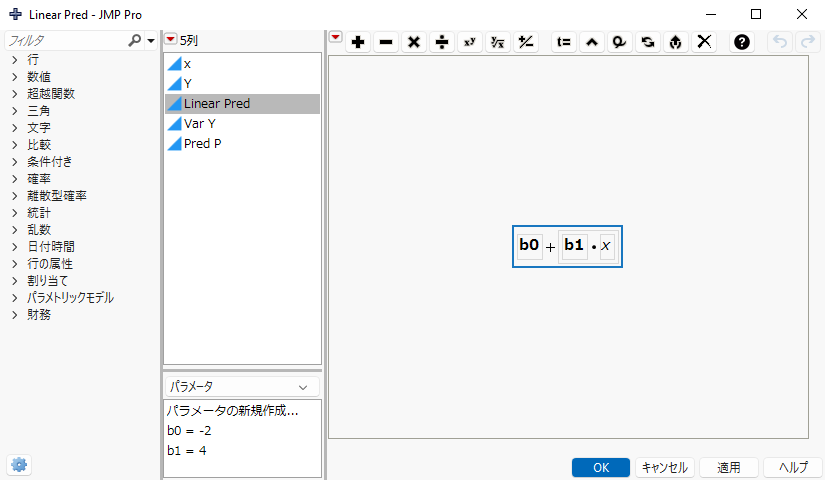Select the Linear Pred column

pyautogui.click(x=242, y=104)
